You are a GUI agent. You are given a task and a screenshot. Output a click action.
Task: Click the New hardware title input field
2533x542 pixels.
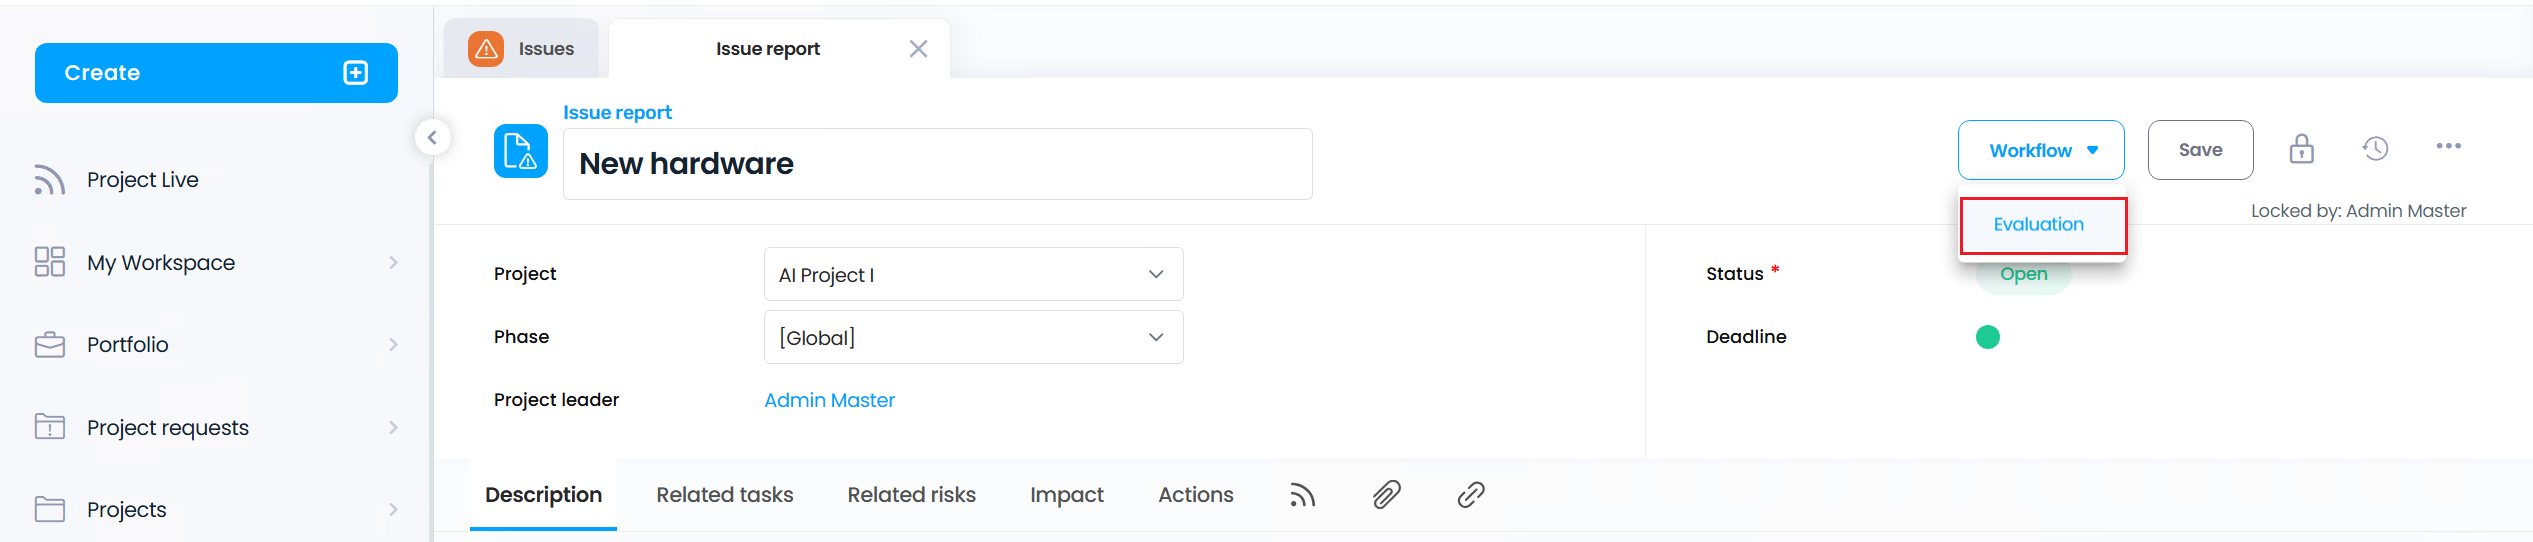937,164
